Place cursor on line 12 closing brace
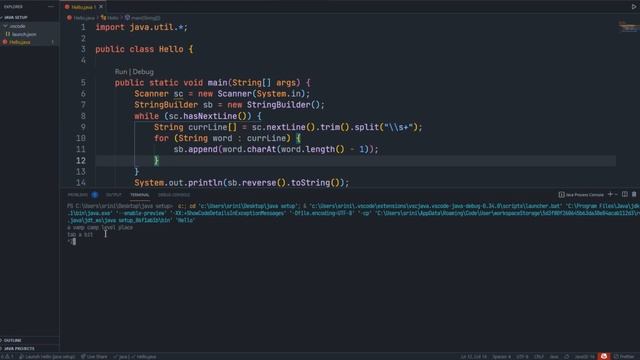This screenshot has width=640, height=360. point(156,160)
